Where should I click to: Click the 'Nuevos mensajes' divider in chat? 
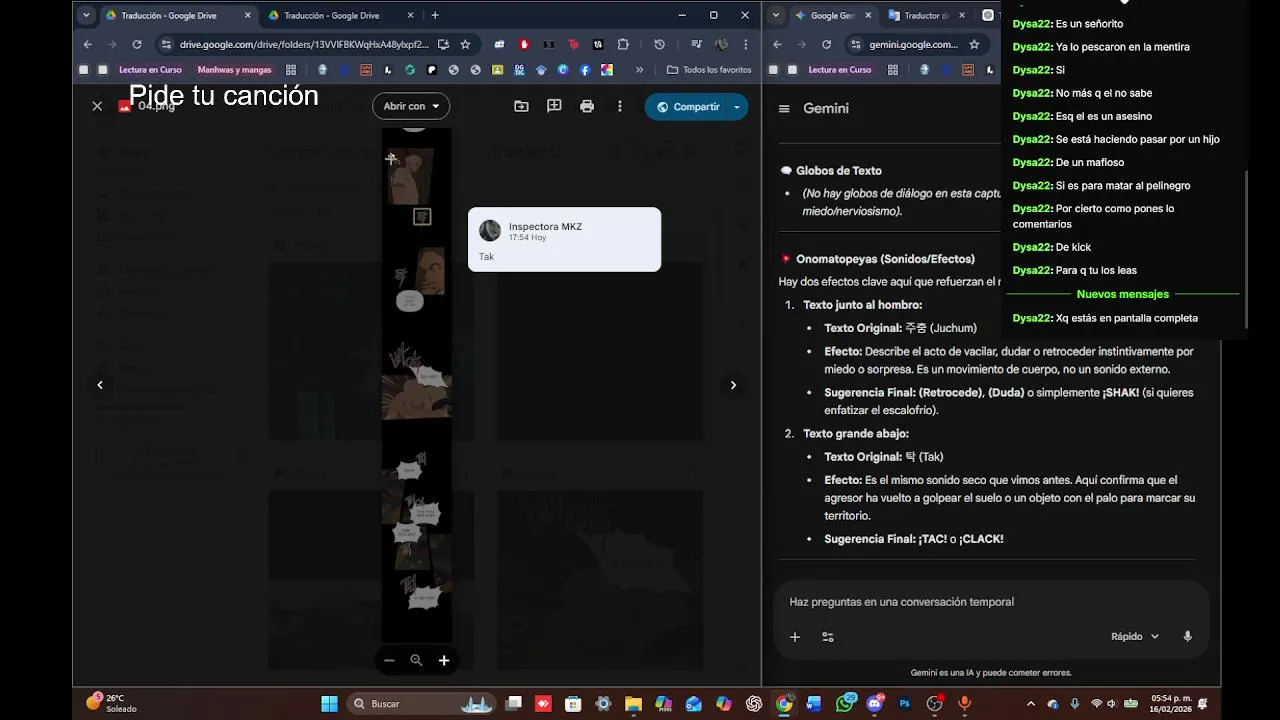tap(1123, 294)
